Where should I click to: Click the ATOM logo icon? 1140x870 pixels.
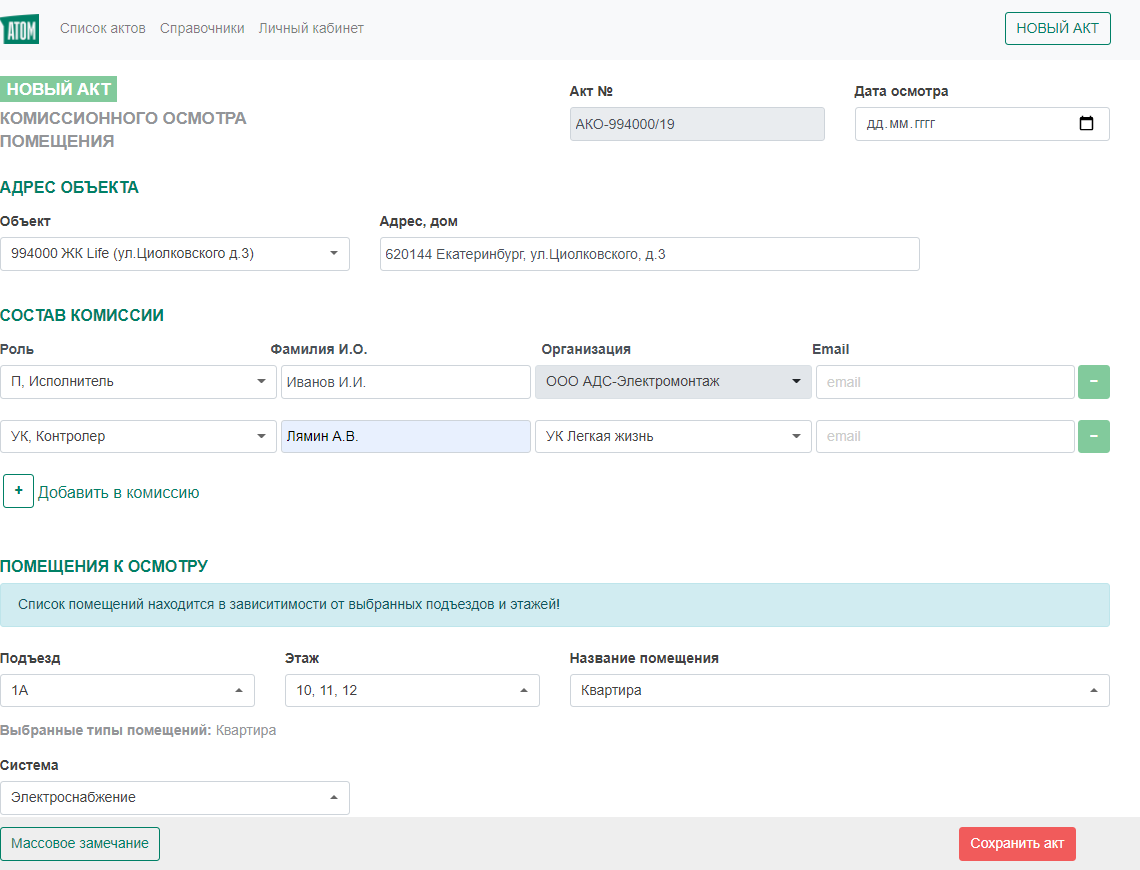click(x=20, y=29)
